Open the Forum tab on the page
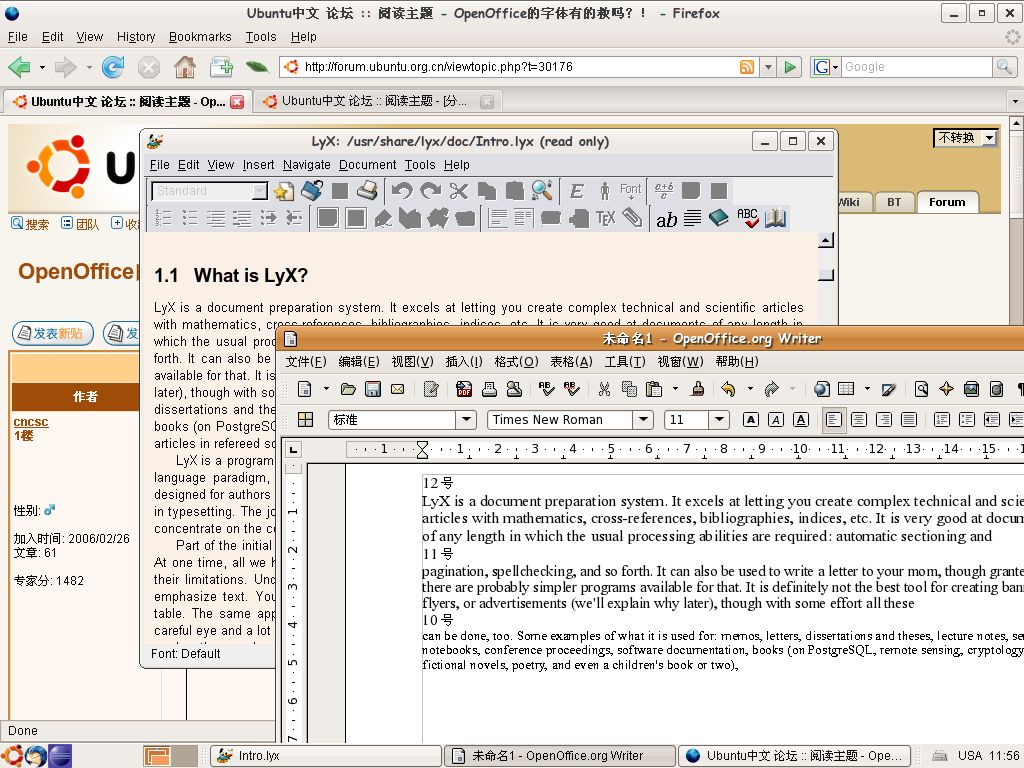Image resolution: width=1024 pixels, height=768 pixels. coord(947,202)
